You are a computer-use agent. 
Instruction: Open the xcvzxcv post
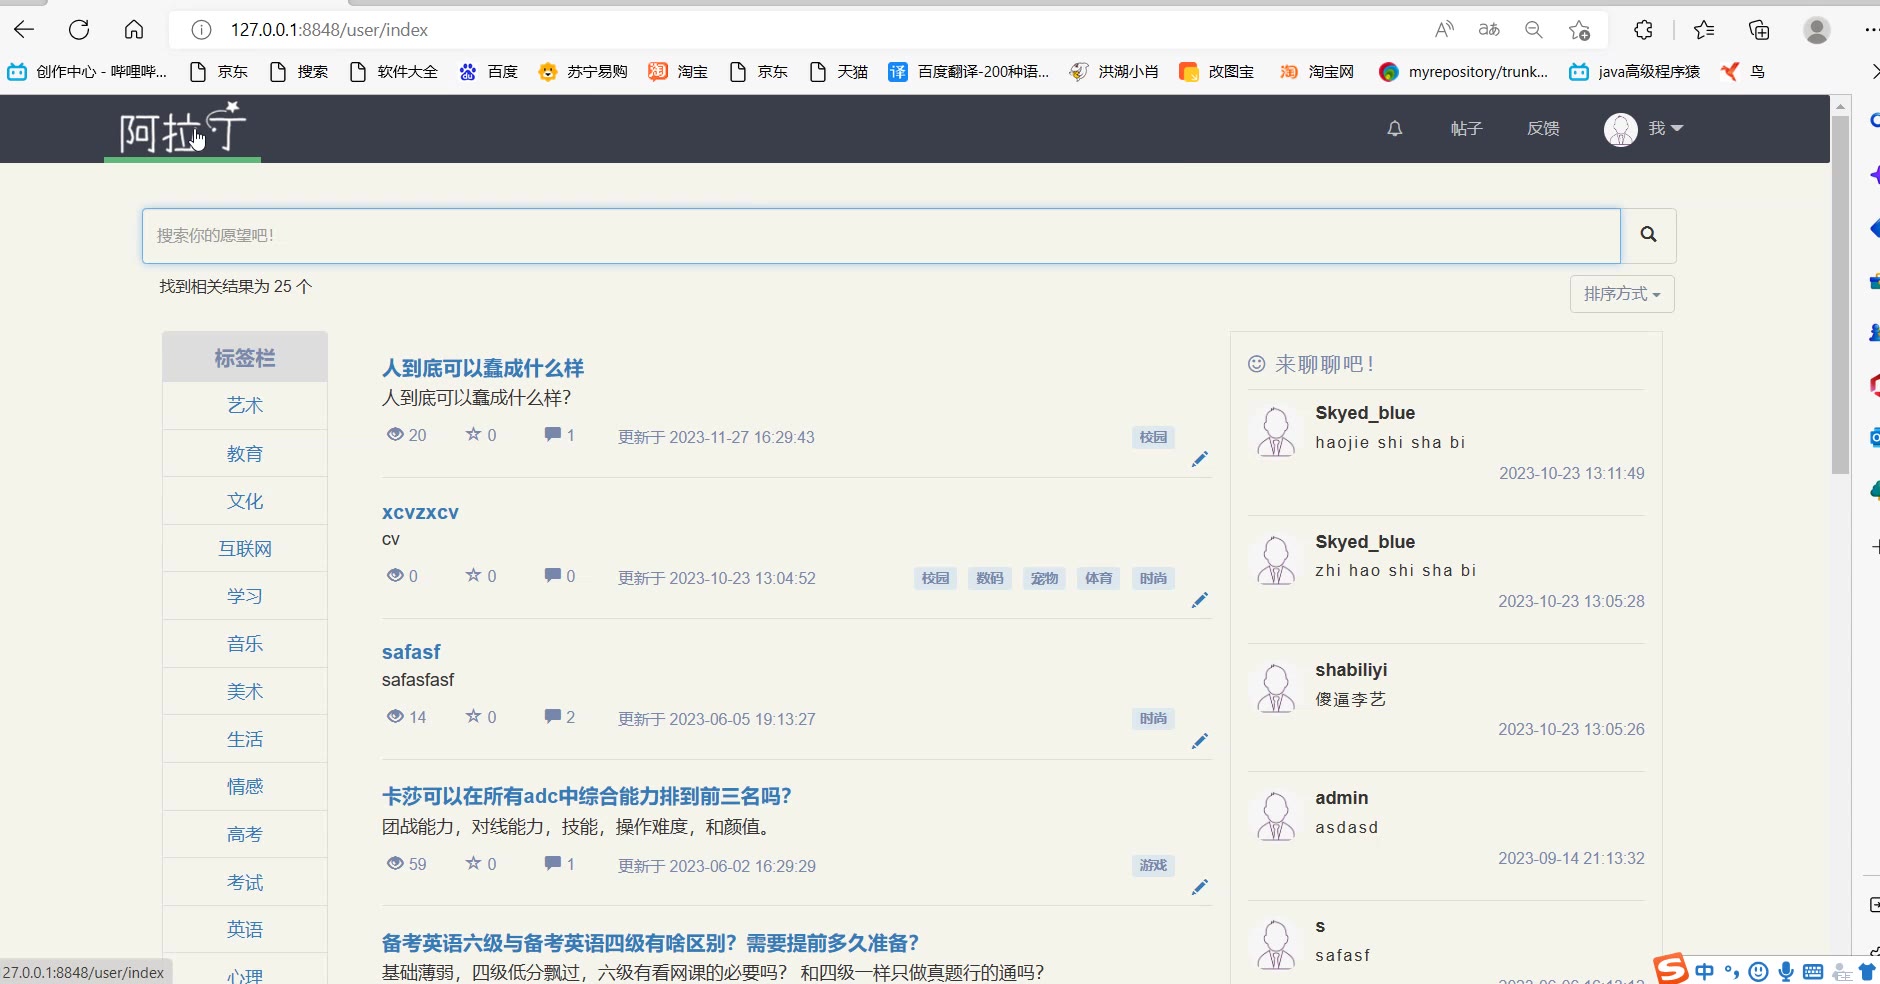[x=420, y=512]
